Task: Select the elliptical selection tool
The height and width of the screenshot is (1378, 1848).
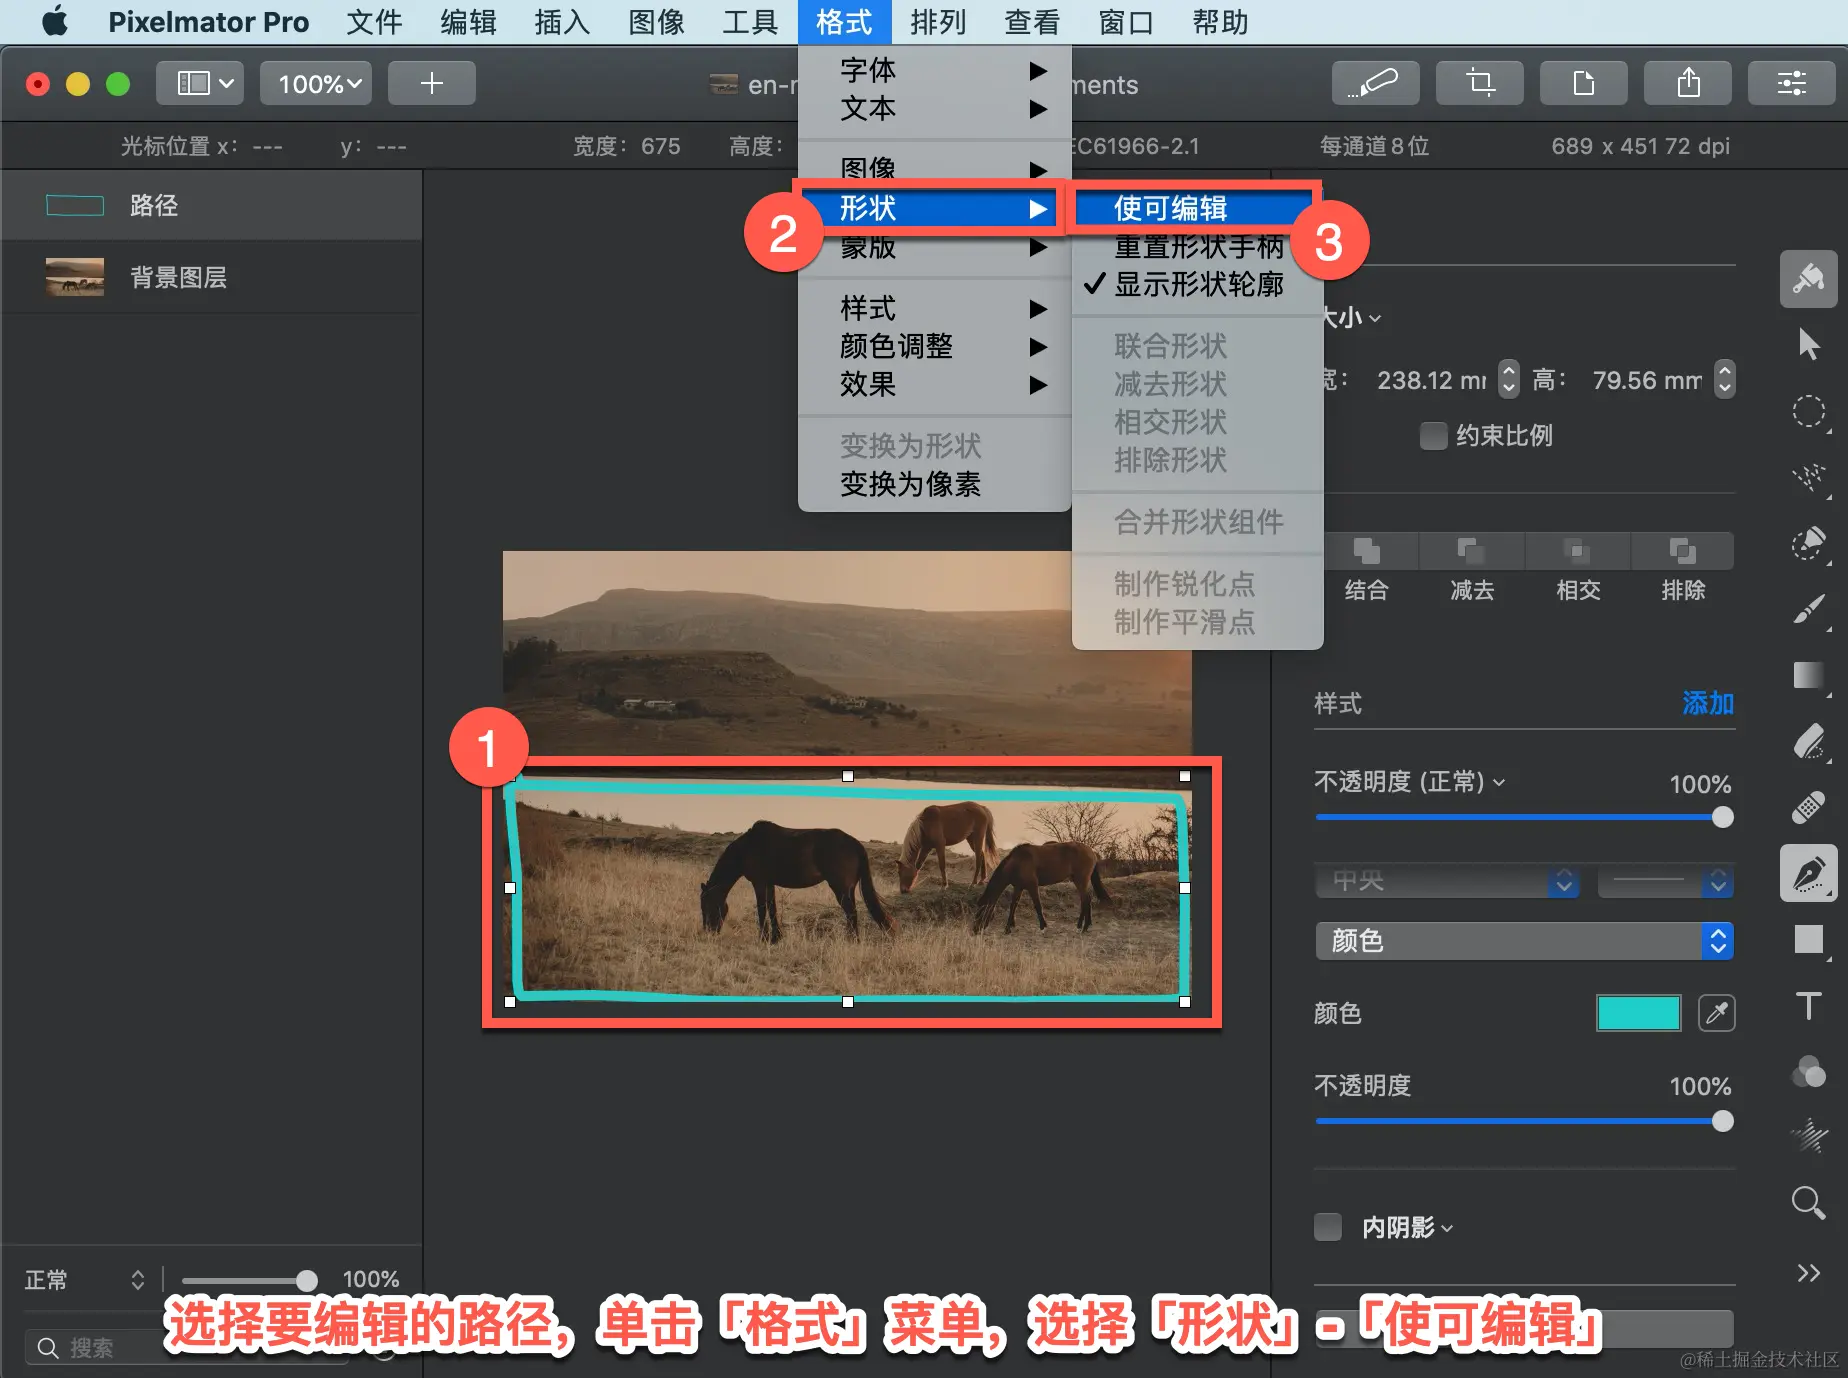Action: tap(1808, 411)
